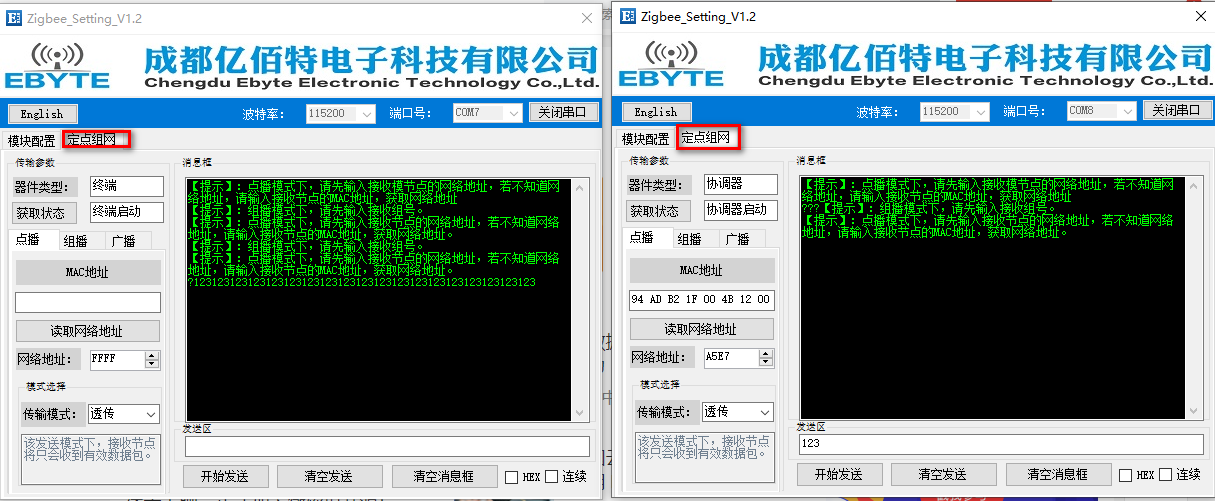
Task: Click MAC地址 button in right window
Action: [x=702, y=270]
